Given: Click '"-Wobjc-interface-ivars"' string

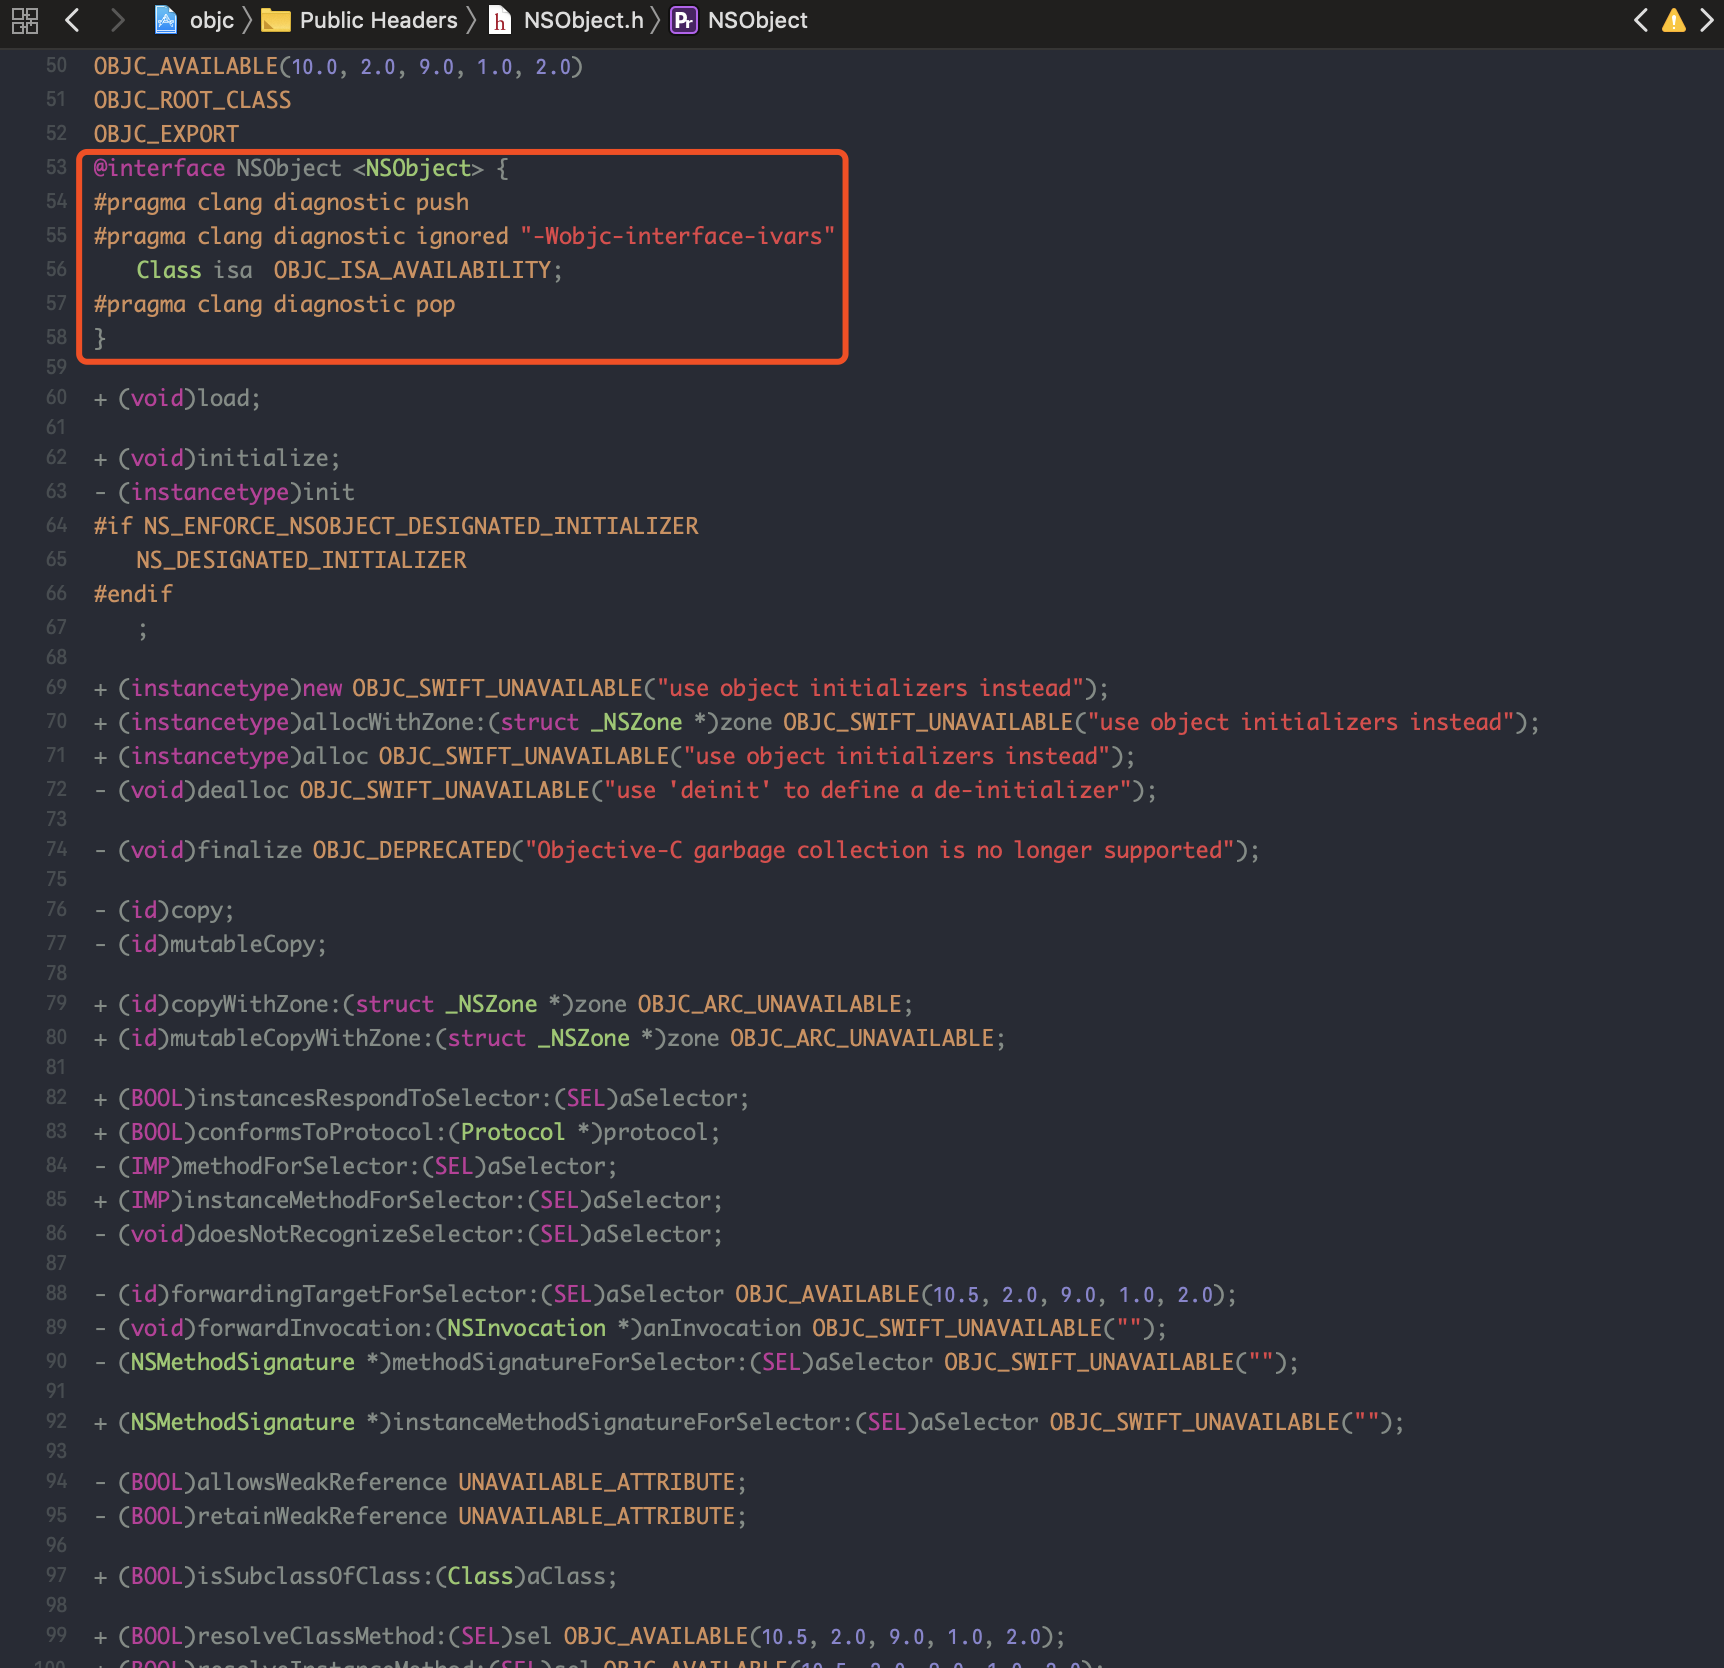Looking at the screenshot, I should pyautogui.click(x=677, y=236).
